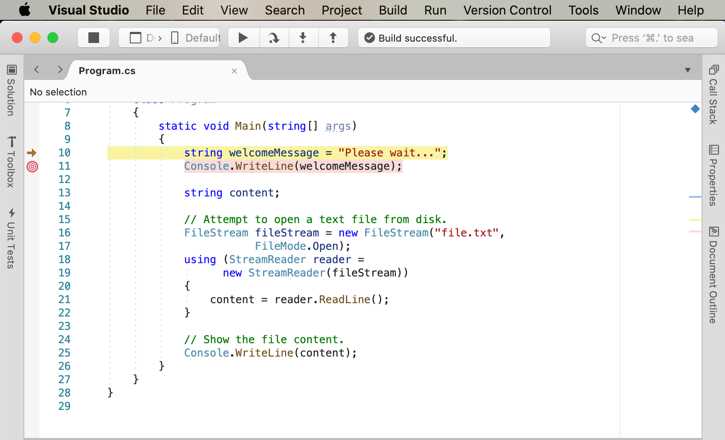Step over the current line
The width and height of the screenshot is (725, 440).
[x=274, y=37]
